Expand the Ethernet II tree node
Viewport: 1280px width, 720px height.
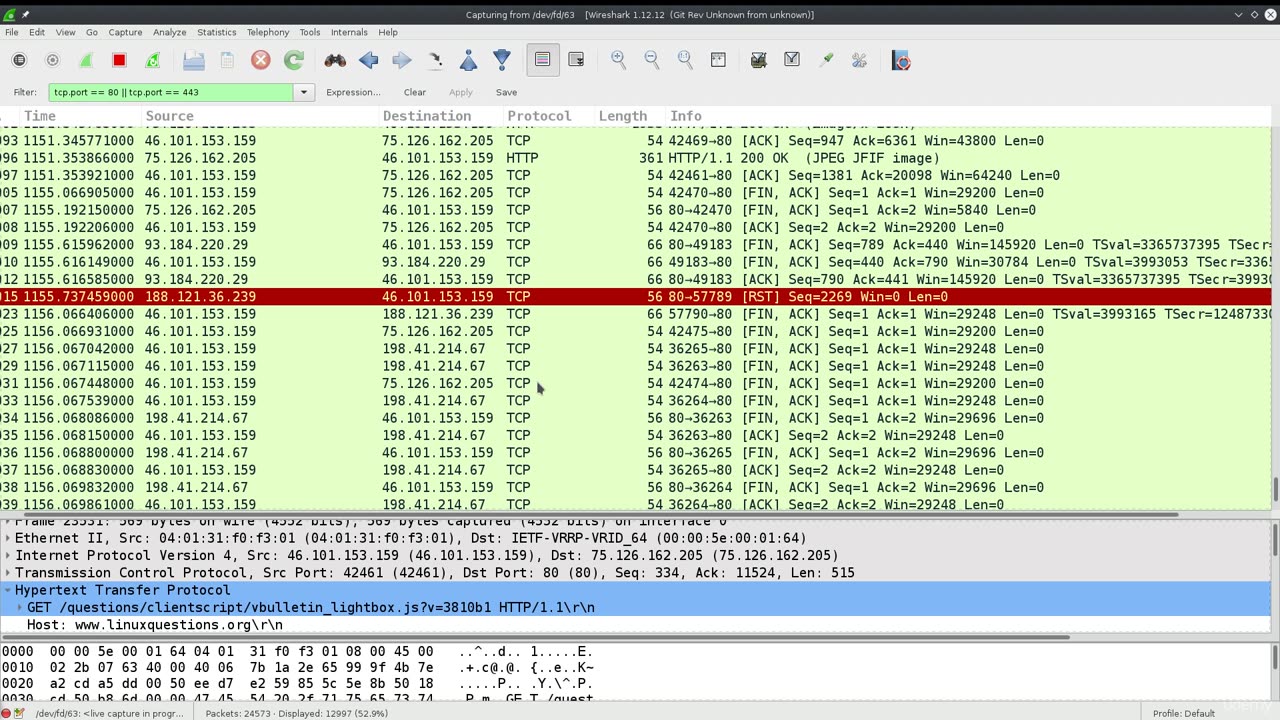[8, 538]
